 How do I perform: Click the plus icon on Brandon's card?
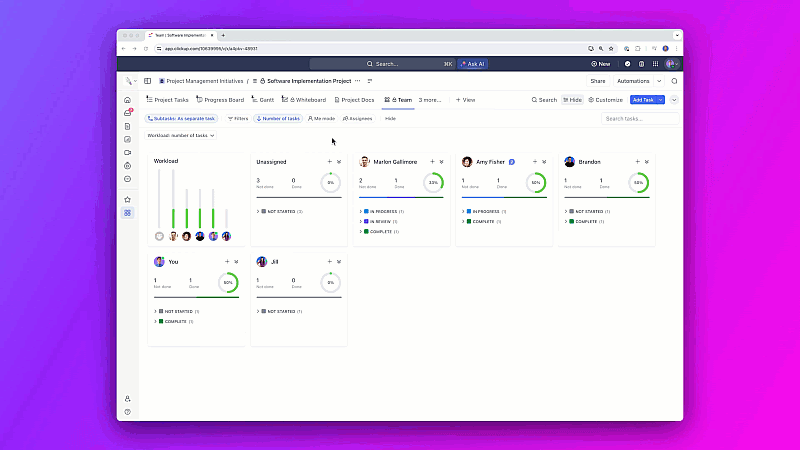click(x=637, y=162)
